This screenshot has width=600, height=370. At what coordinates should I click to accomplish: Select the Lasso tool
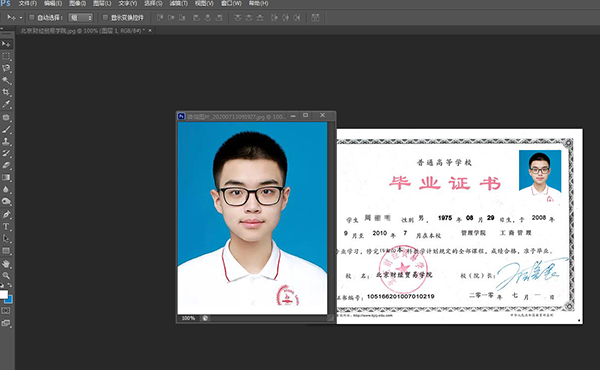click(x=6, y=68)
